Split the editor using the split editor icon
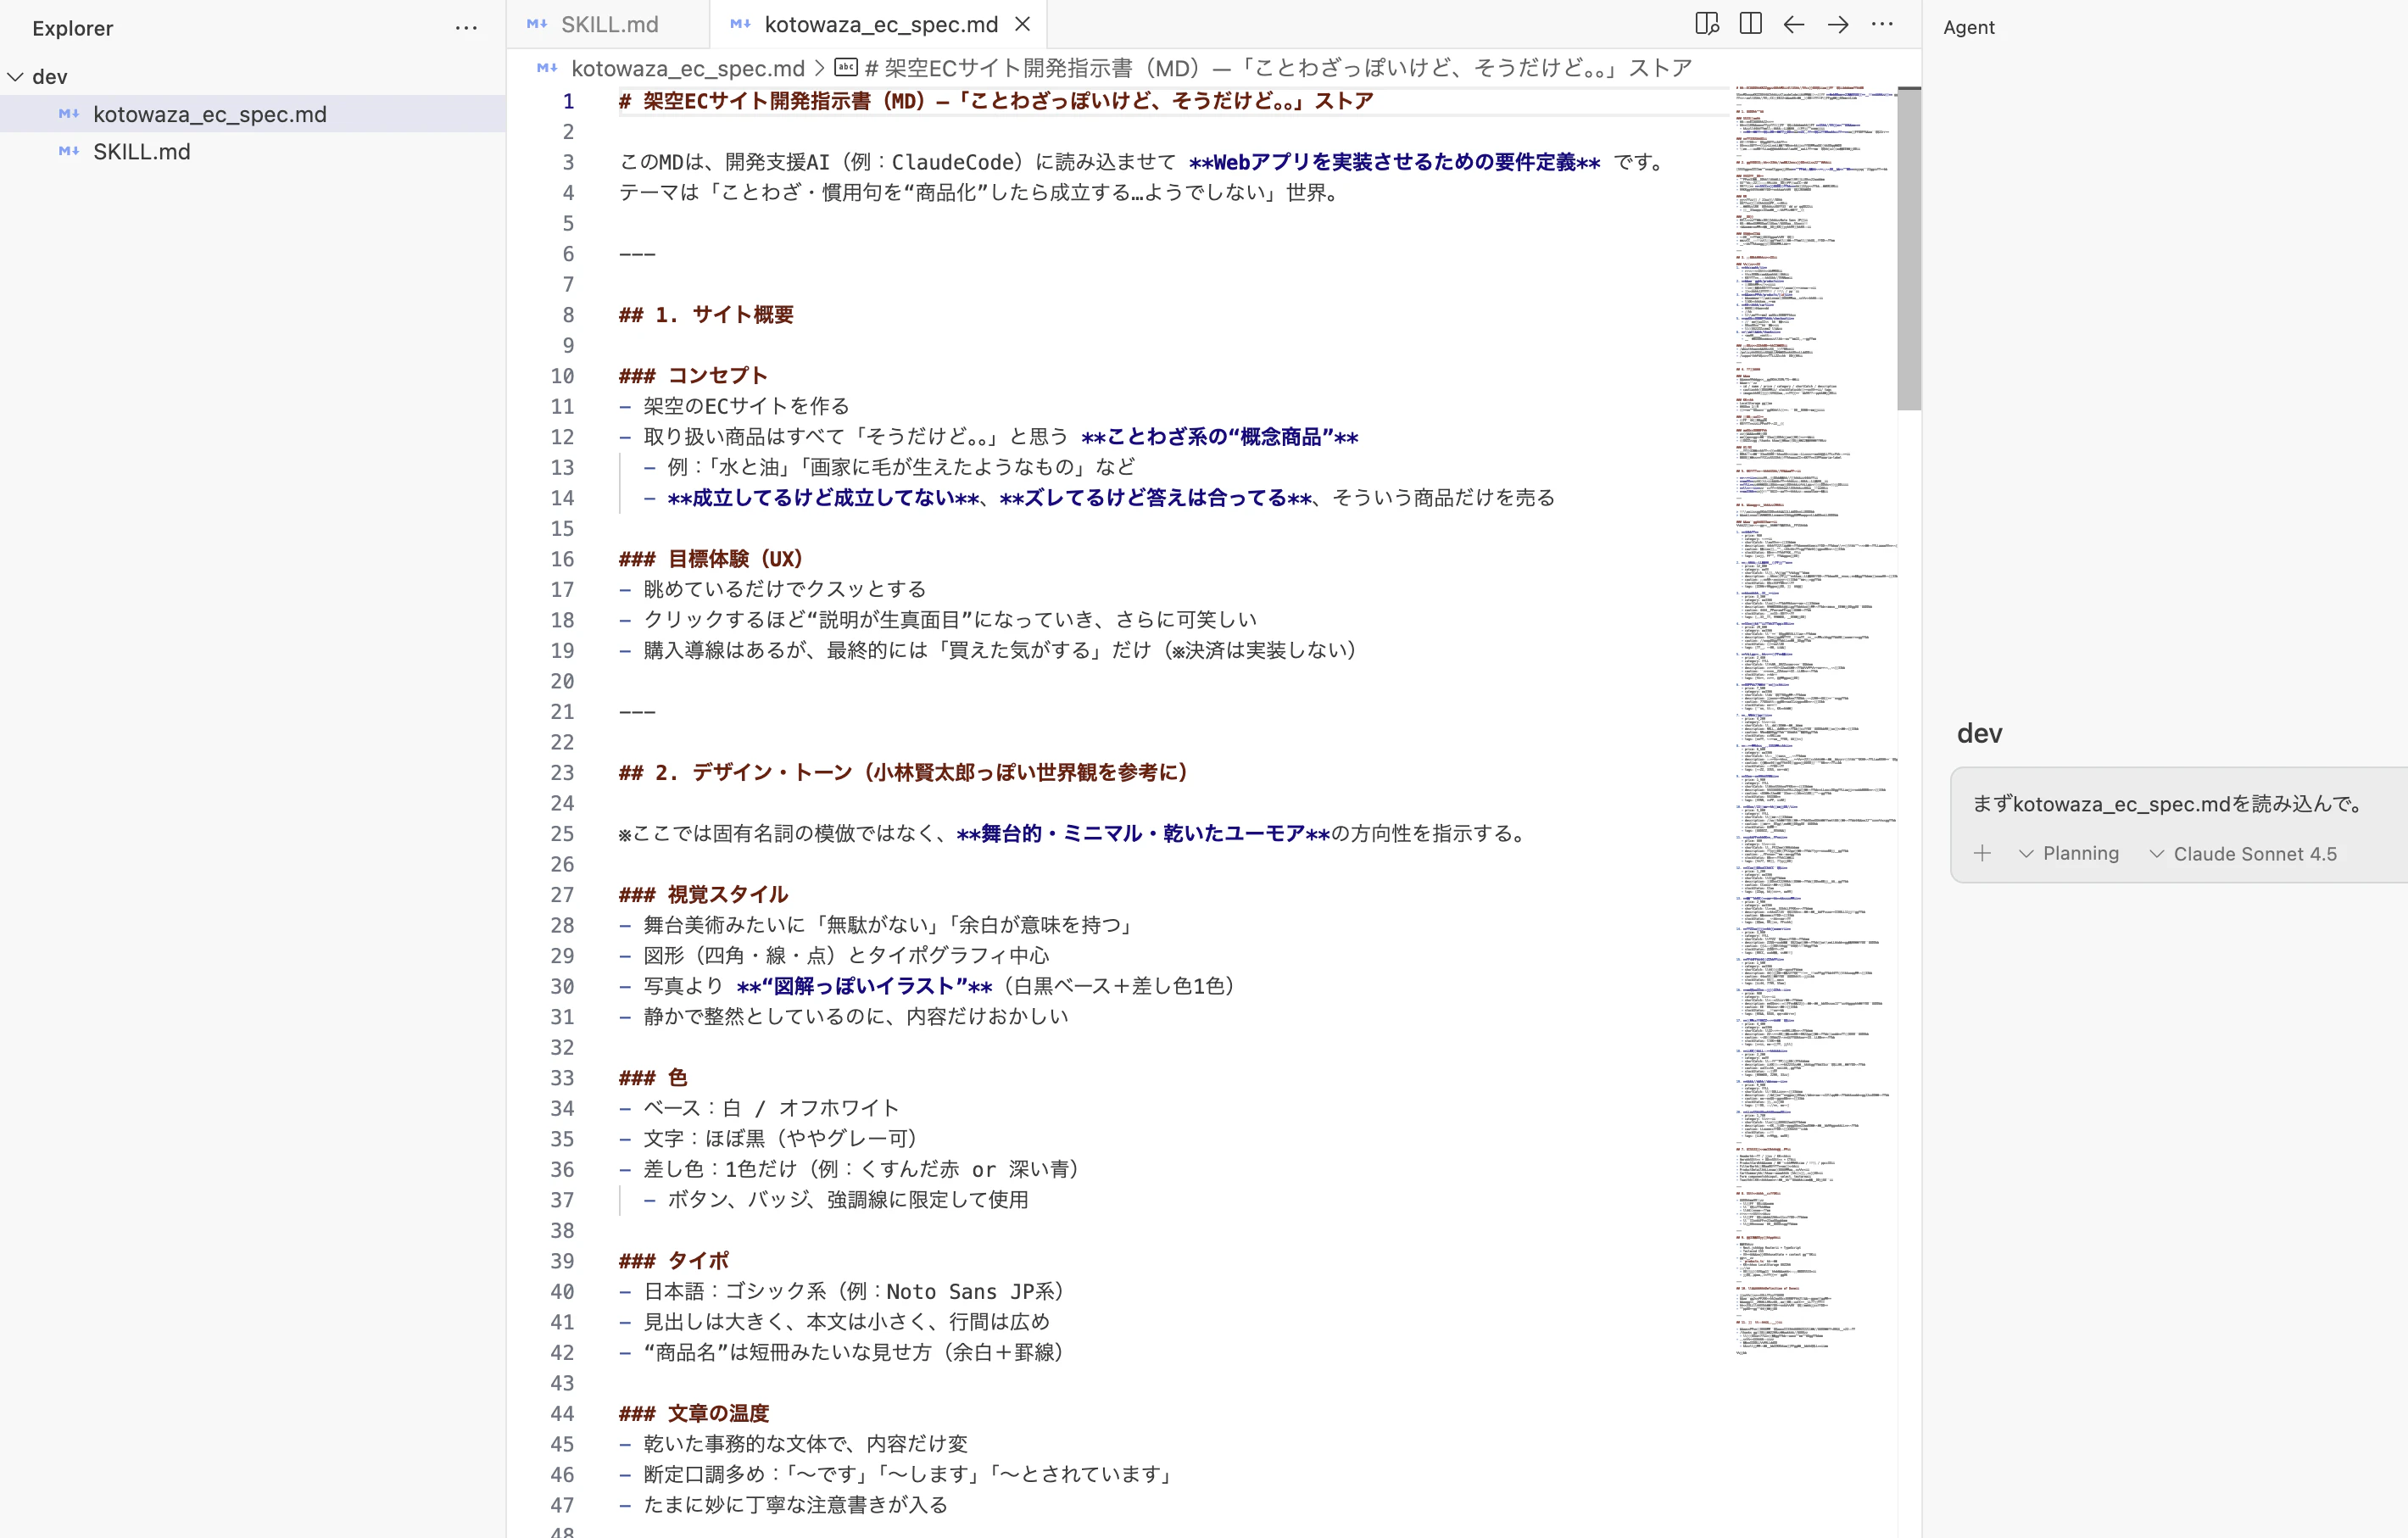 point(1750,22)
